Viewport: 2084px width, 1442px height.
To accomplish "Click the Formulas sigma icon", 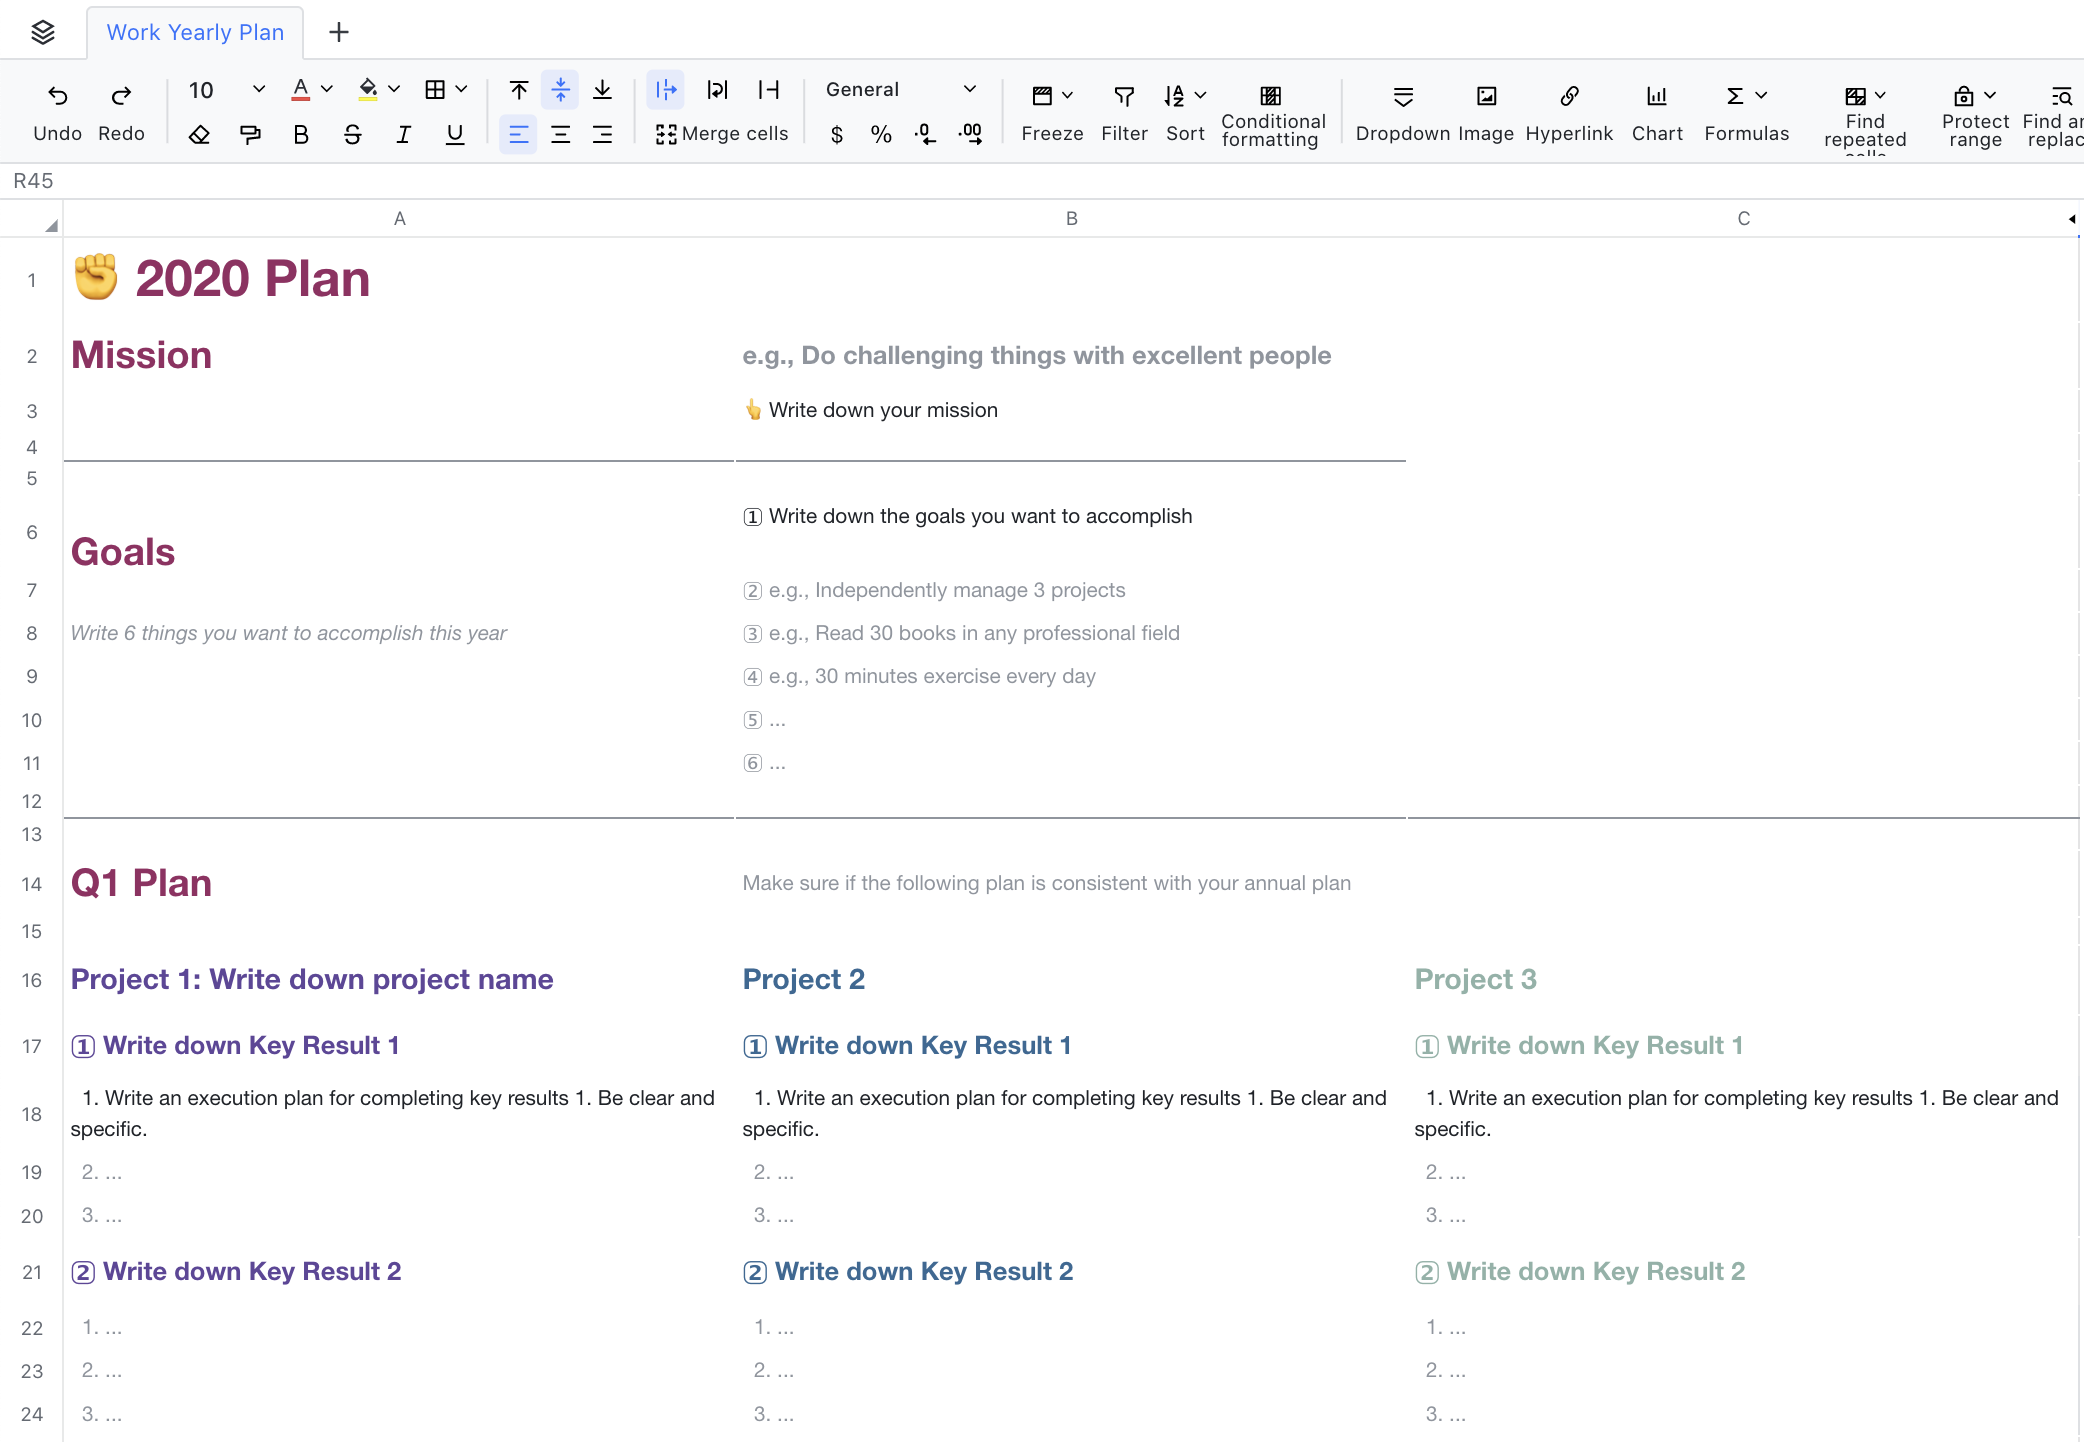I will point(1735,96).
